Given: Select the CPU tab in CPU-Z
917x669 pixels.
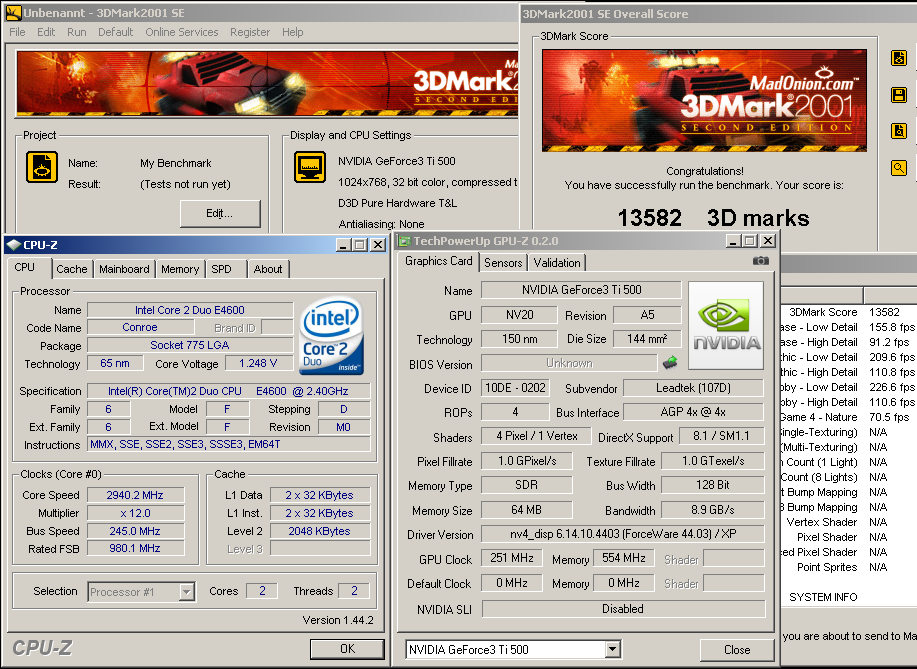Looking at the screenshot, I should click(30, 267).
